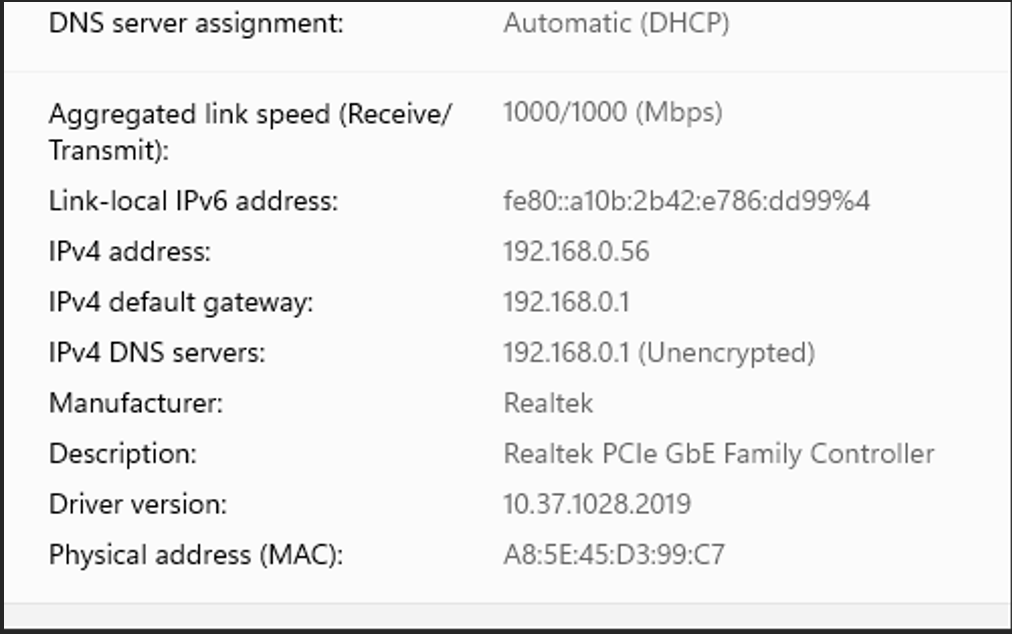This screenshot has width=1012, height=634.
Task: Select the Realtek PCIe GbE Family Controller text
Action: coord(718,454)
